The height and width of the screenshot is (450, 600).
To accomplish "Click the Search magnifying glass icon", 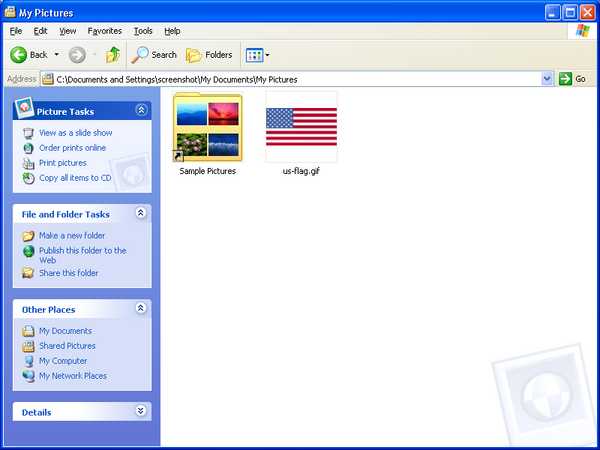I will point(140,55).
